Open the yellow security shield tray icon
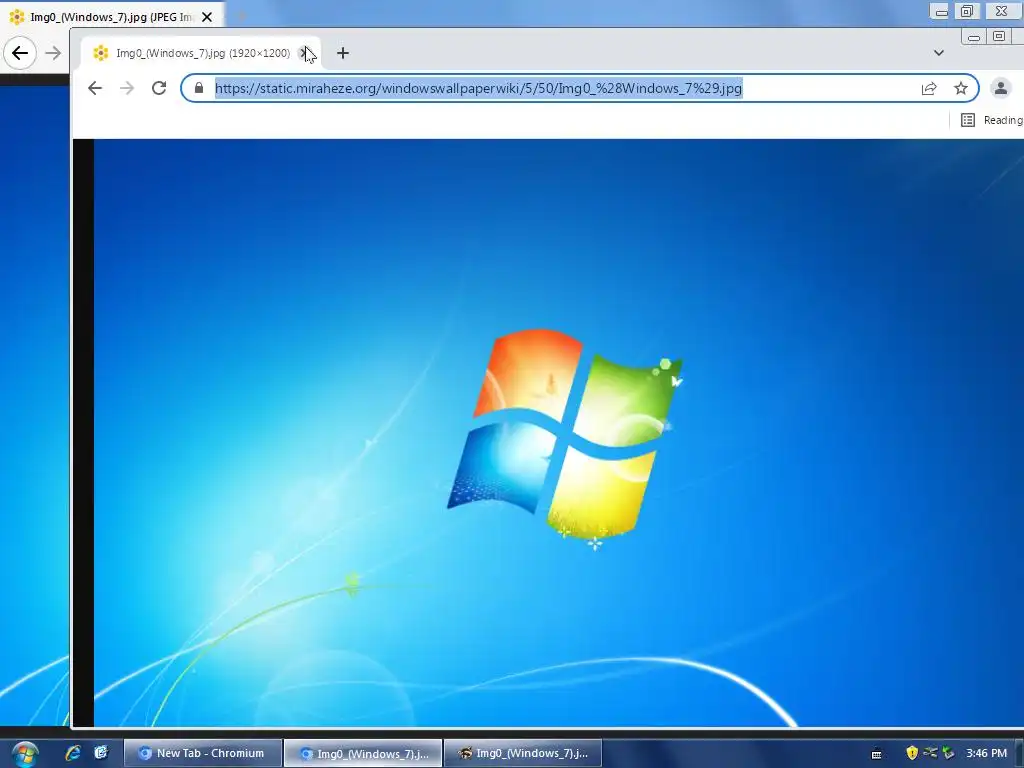Screen dimensions: 1024x768 coord(912,753)
